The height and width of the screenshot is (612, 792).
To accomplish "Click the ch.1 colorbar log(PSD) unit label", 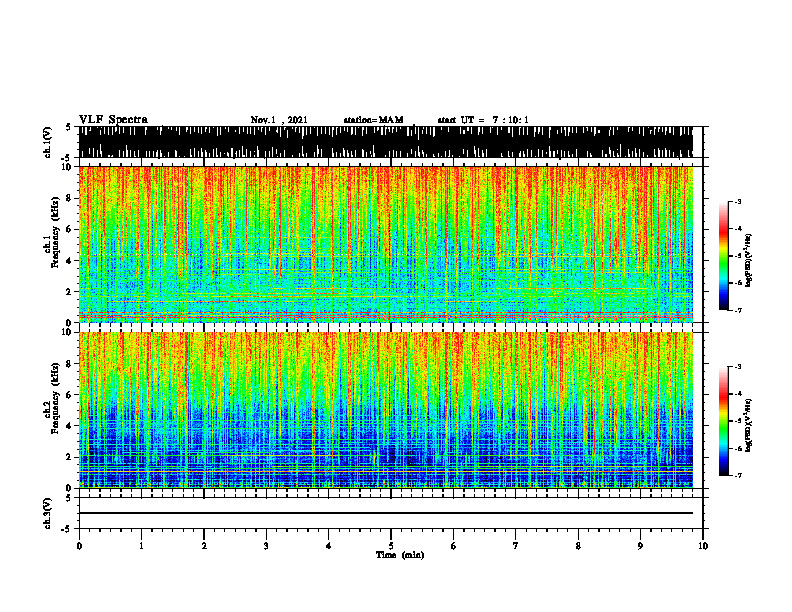I will (749, 261).
